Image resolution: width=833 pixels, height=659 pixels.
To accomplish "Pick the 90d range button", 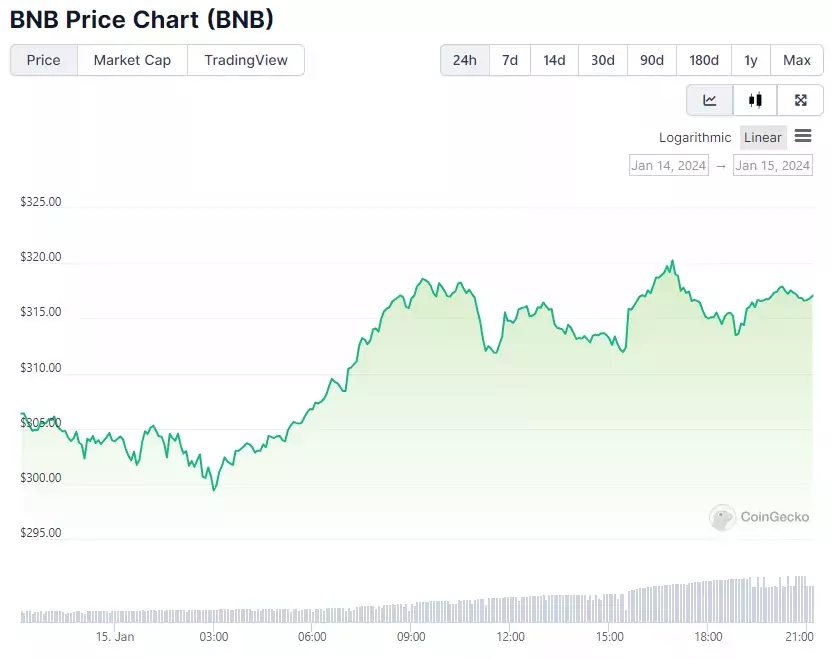I will [x=652, y=60].
